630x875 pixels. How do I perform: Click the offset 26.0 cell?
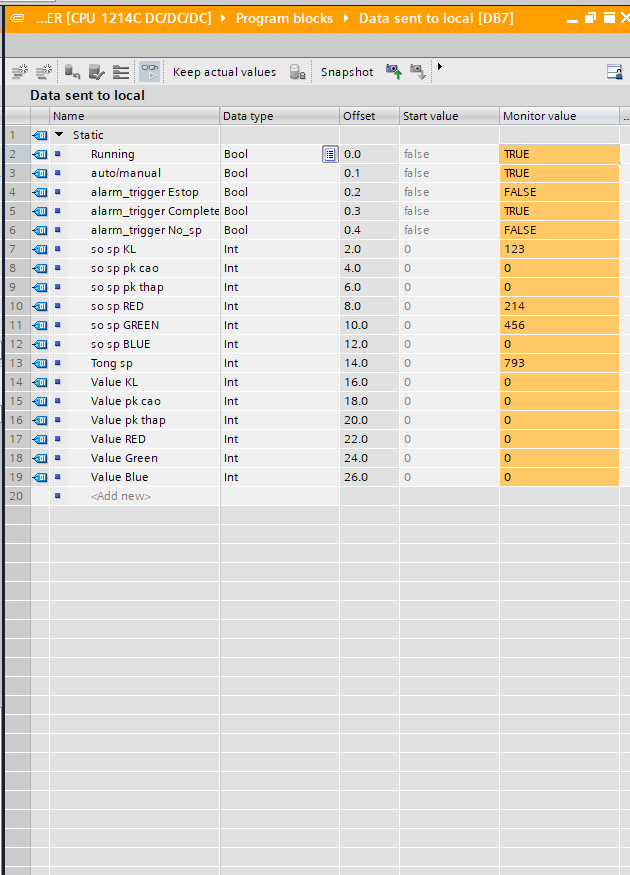pyautogui.click(x=369, y=477)
